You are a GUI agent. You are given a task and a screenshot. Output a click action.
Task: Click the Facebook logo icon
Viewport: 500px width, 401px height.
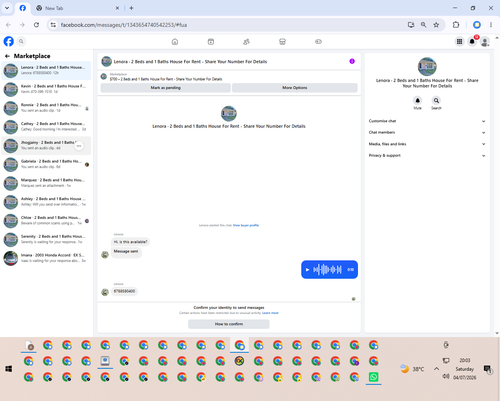click(x=9, y=41)
